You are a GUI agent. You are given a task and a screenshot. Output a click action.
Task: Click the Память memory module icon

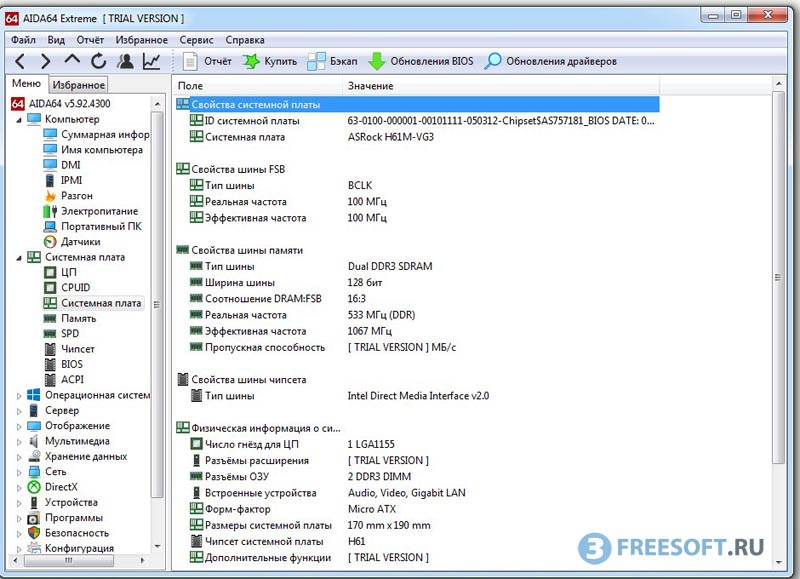(50, 318)
